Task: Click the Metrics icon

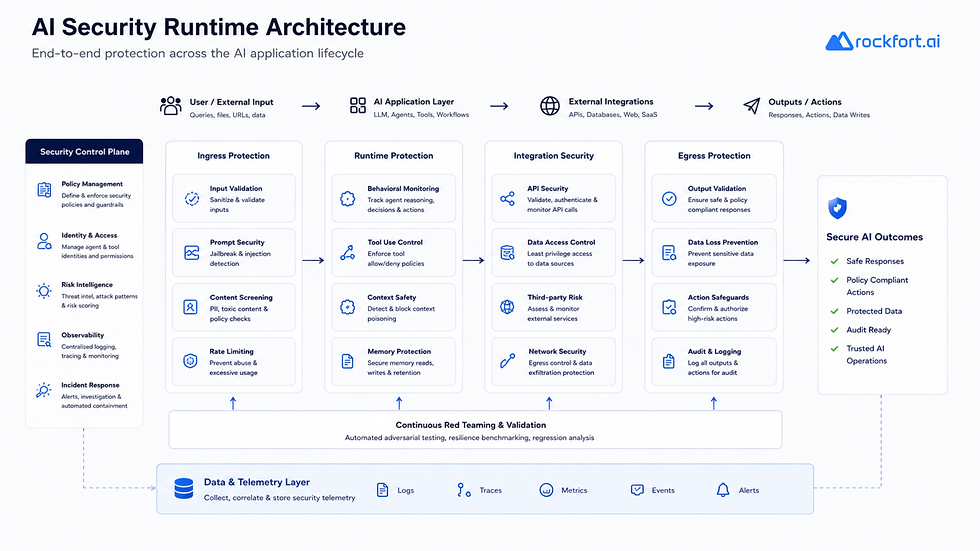Action: point(546,490)
